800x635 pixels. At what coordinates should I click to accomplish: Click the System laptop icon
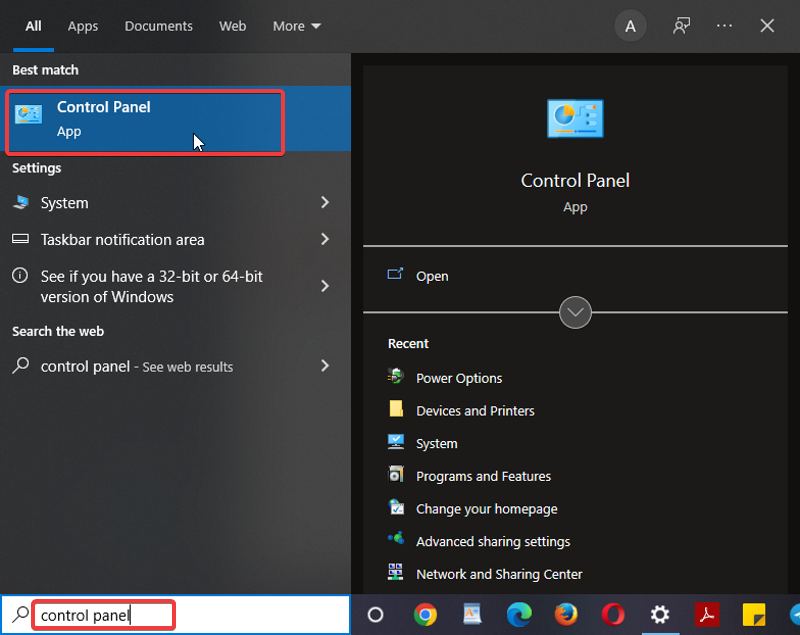pos(20,202)
